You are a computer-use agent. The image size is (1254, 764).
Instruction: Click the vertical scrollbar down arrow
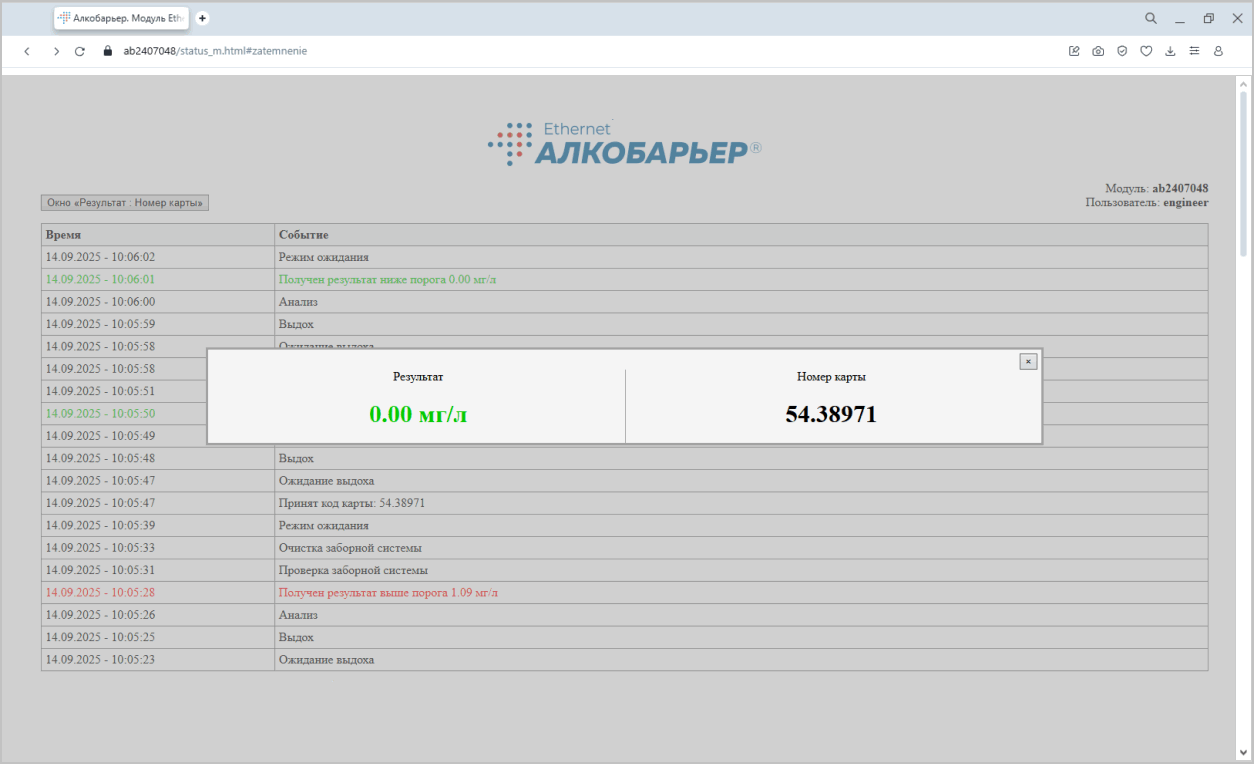pyautogui.click(x=1243, y=751)
